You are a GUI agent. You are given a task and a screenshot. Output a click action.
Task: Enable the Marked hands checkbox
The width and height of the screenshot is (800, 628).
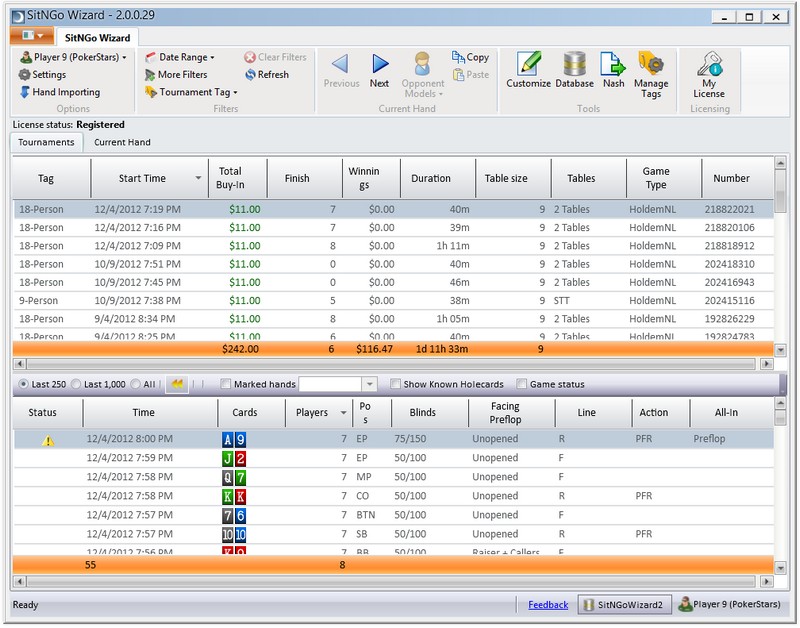coord(226,384)
